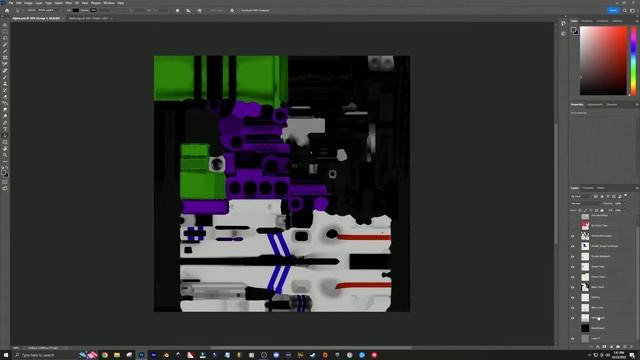The image size is (640, 360).
Task: Click the foreground color swatch in toolbar
Action: (4, 173)
